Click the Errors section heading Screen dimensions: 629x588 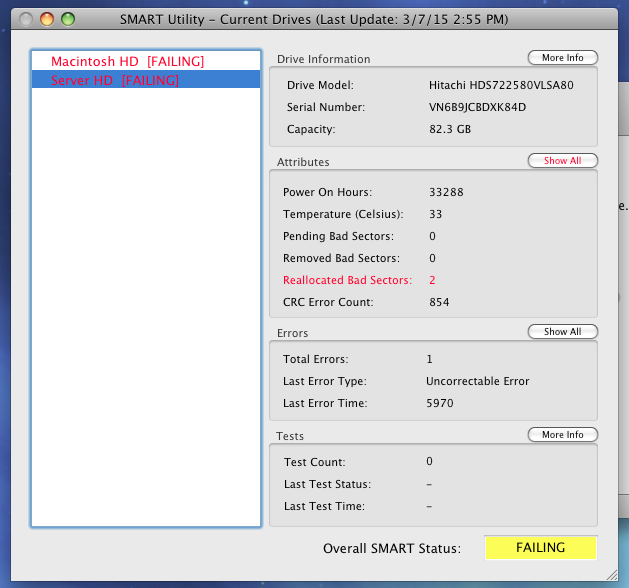click(x=292, y=333)
